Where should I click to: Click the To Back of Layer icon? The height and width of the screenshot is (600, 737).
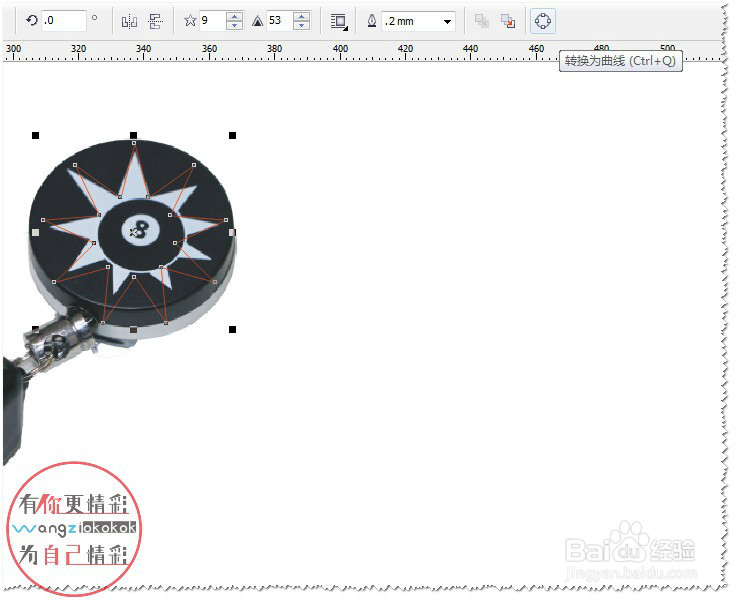pyautogui.click(x=508, y=21)
